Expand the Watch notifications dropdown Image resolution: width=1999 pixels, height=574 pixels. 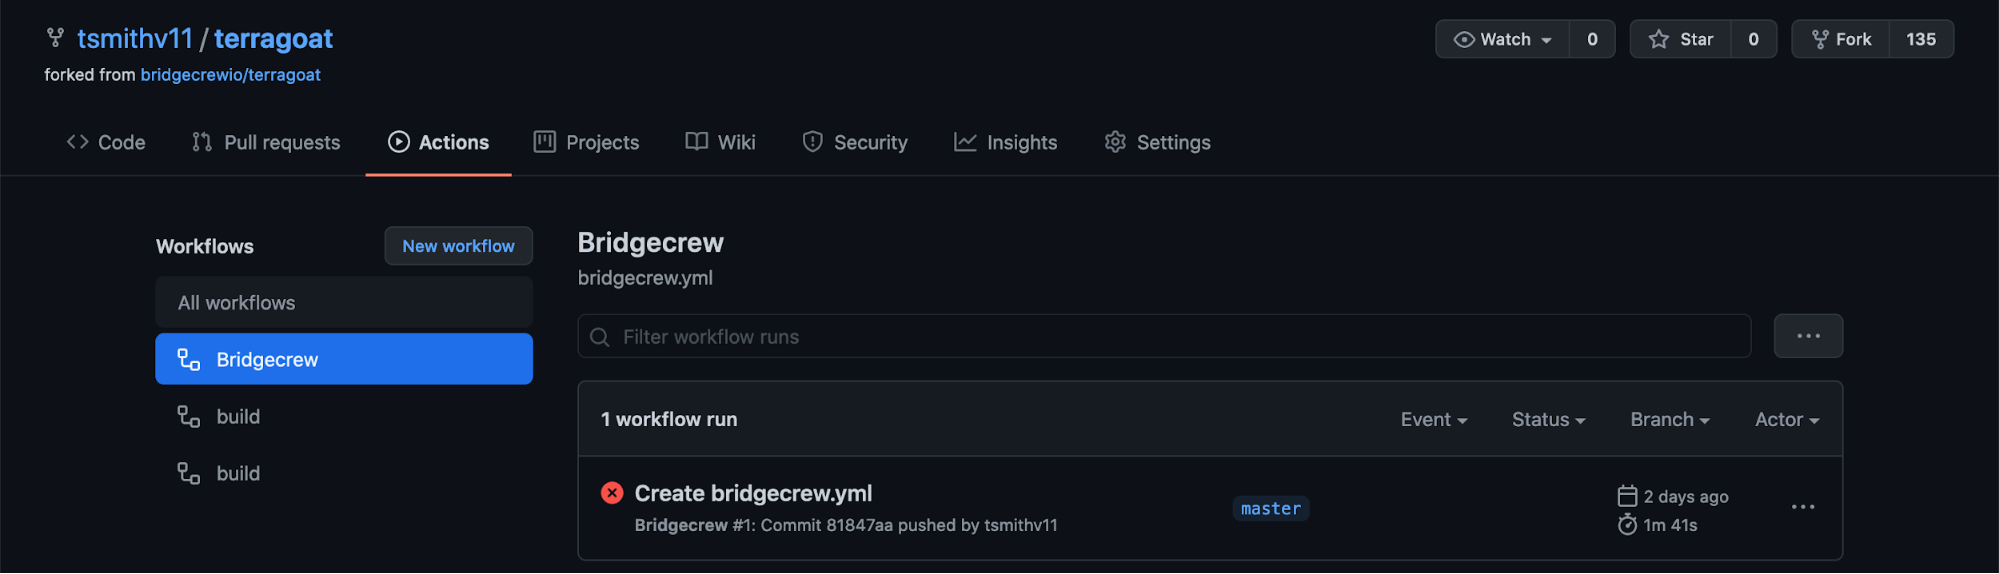pyautogui.click(x=1503, y=39)
